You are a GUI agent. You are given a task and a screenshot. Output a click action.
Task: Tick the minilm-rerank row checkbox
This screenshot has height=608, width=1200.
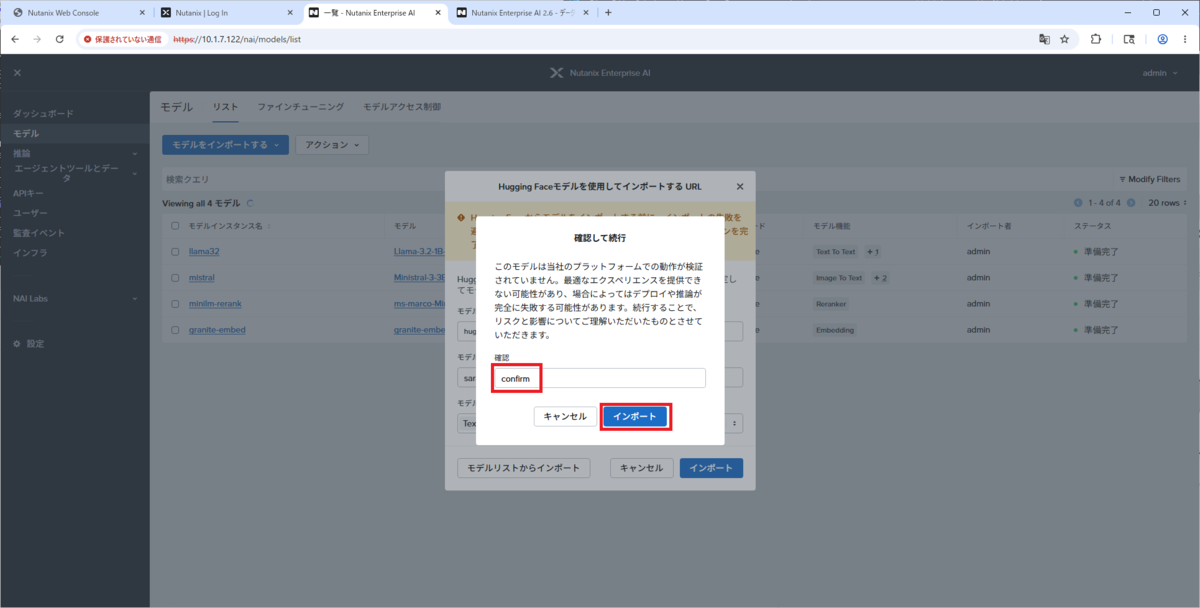pos(175,303)
